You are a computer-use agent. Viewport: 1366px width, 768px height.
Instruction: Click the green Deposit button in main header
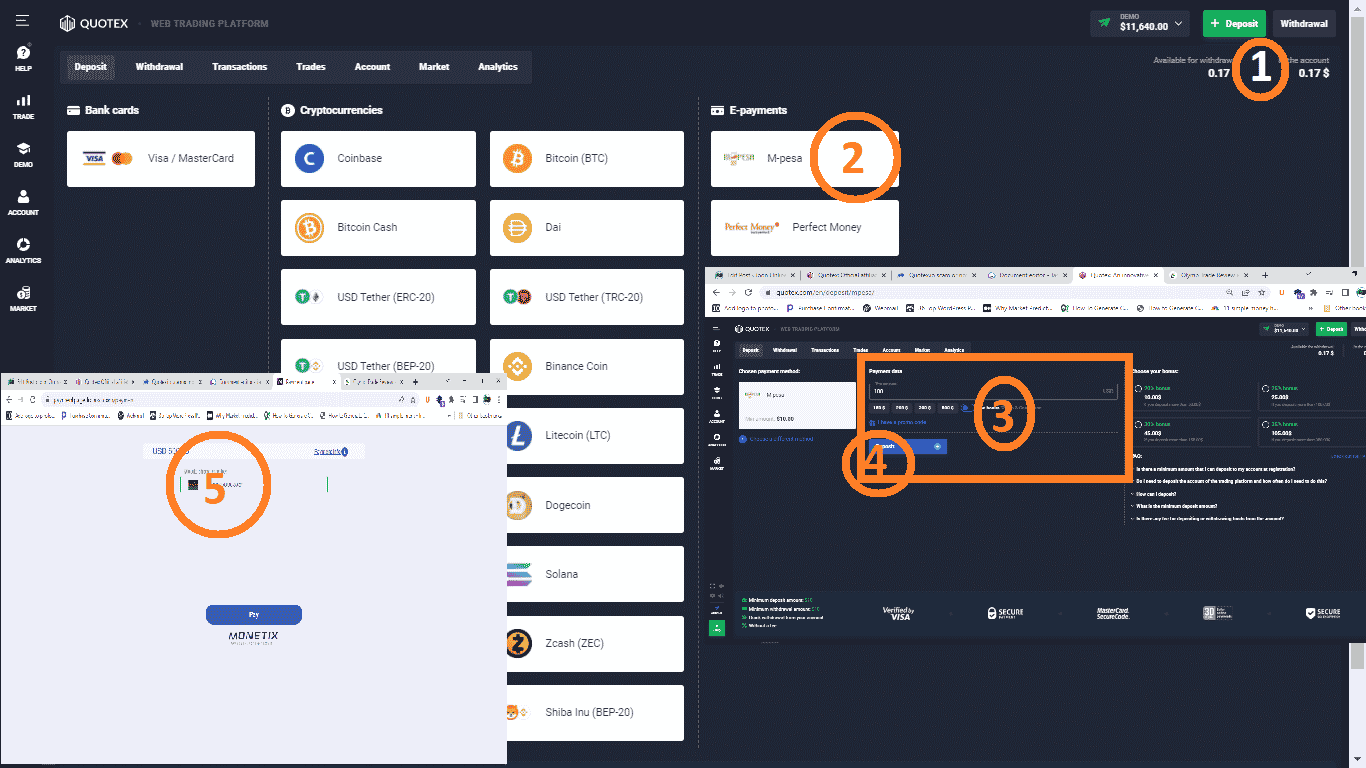(x=1234, y=23)
